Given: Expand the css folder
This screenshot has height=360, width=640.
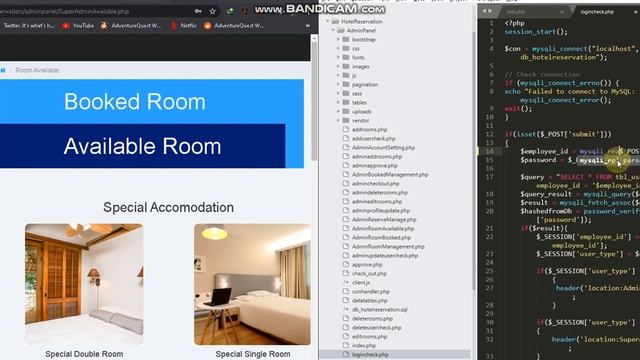Looking at the screenshot, I should pos(338,49).
